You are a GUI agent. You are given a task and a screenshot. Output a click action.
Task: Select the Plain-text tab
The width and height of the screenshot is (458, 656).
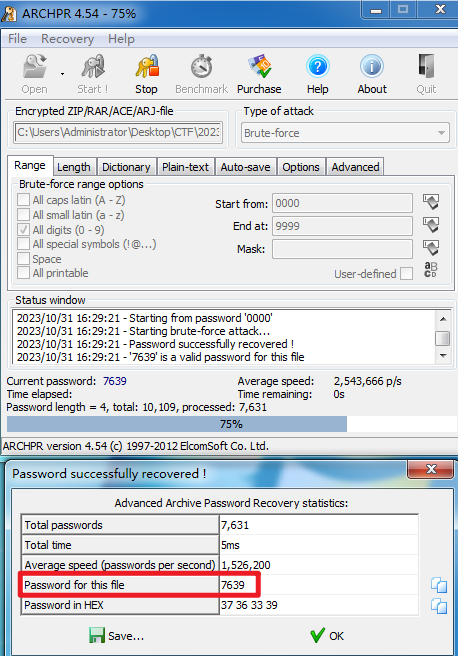click(x=185, y=167)
